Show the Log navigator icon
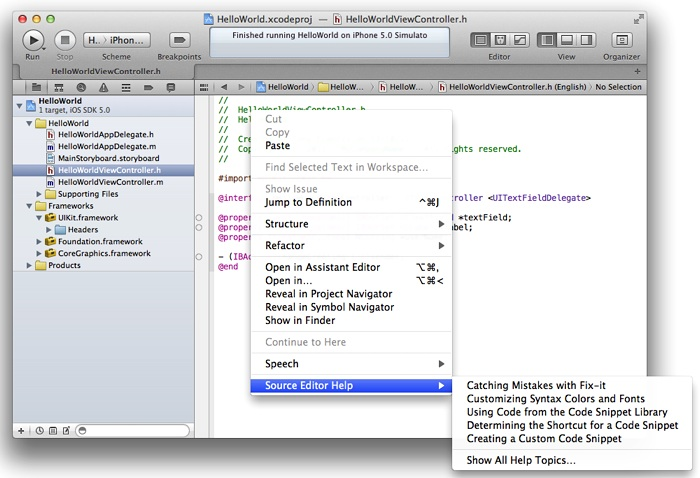 click(171, 87)
